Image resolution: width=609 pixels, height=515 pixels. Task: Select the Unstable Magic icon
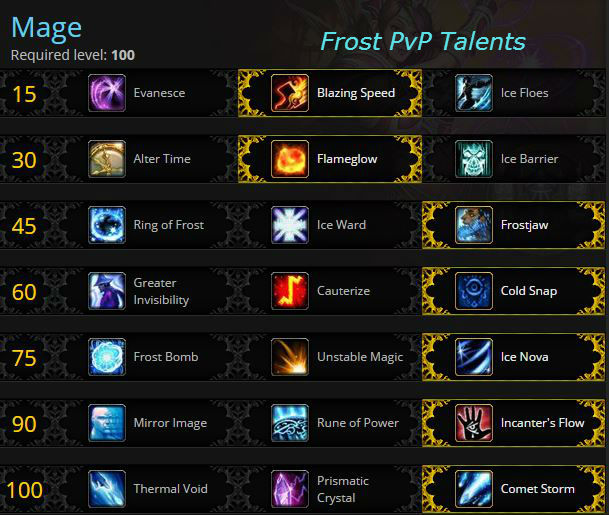click(x=290, y=357)
